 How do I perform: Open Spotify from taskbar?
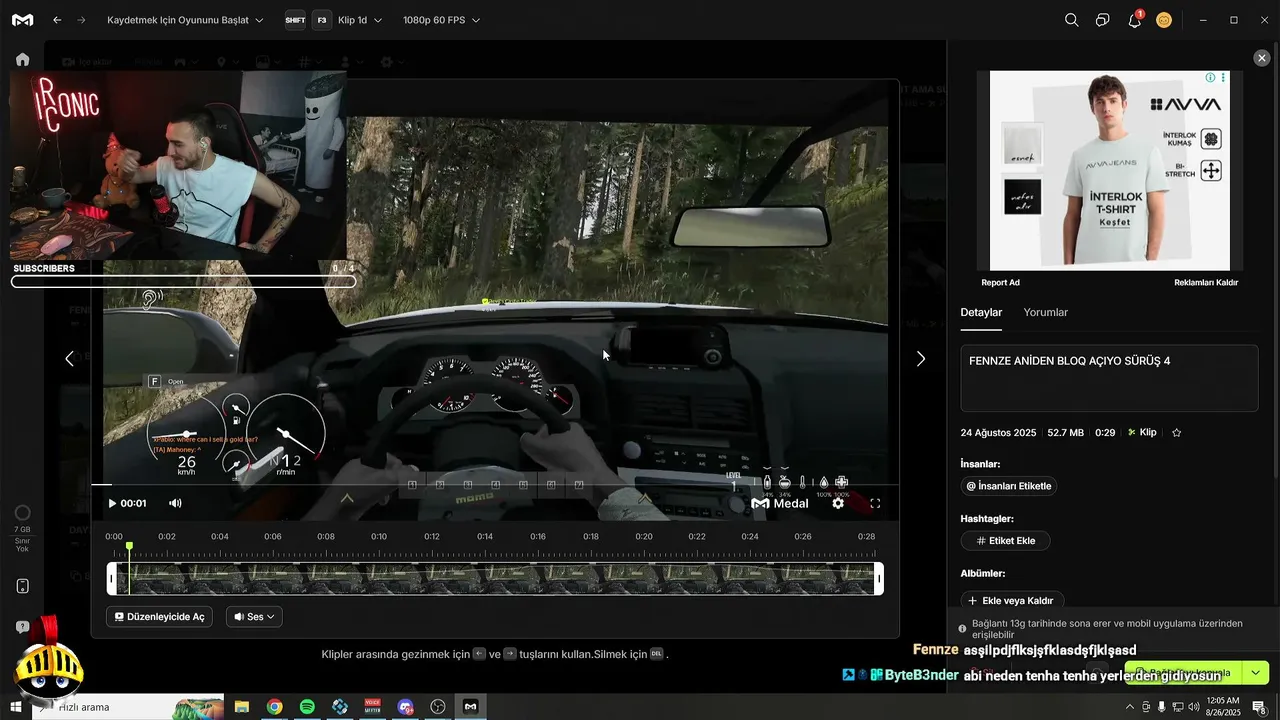[307, 707]
